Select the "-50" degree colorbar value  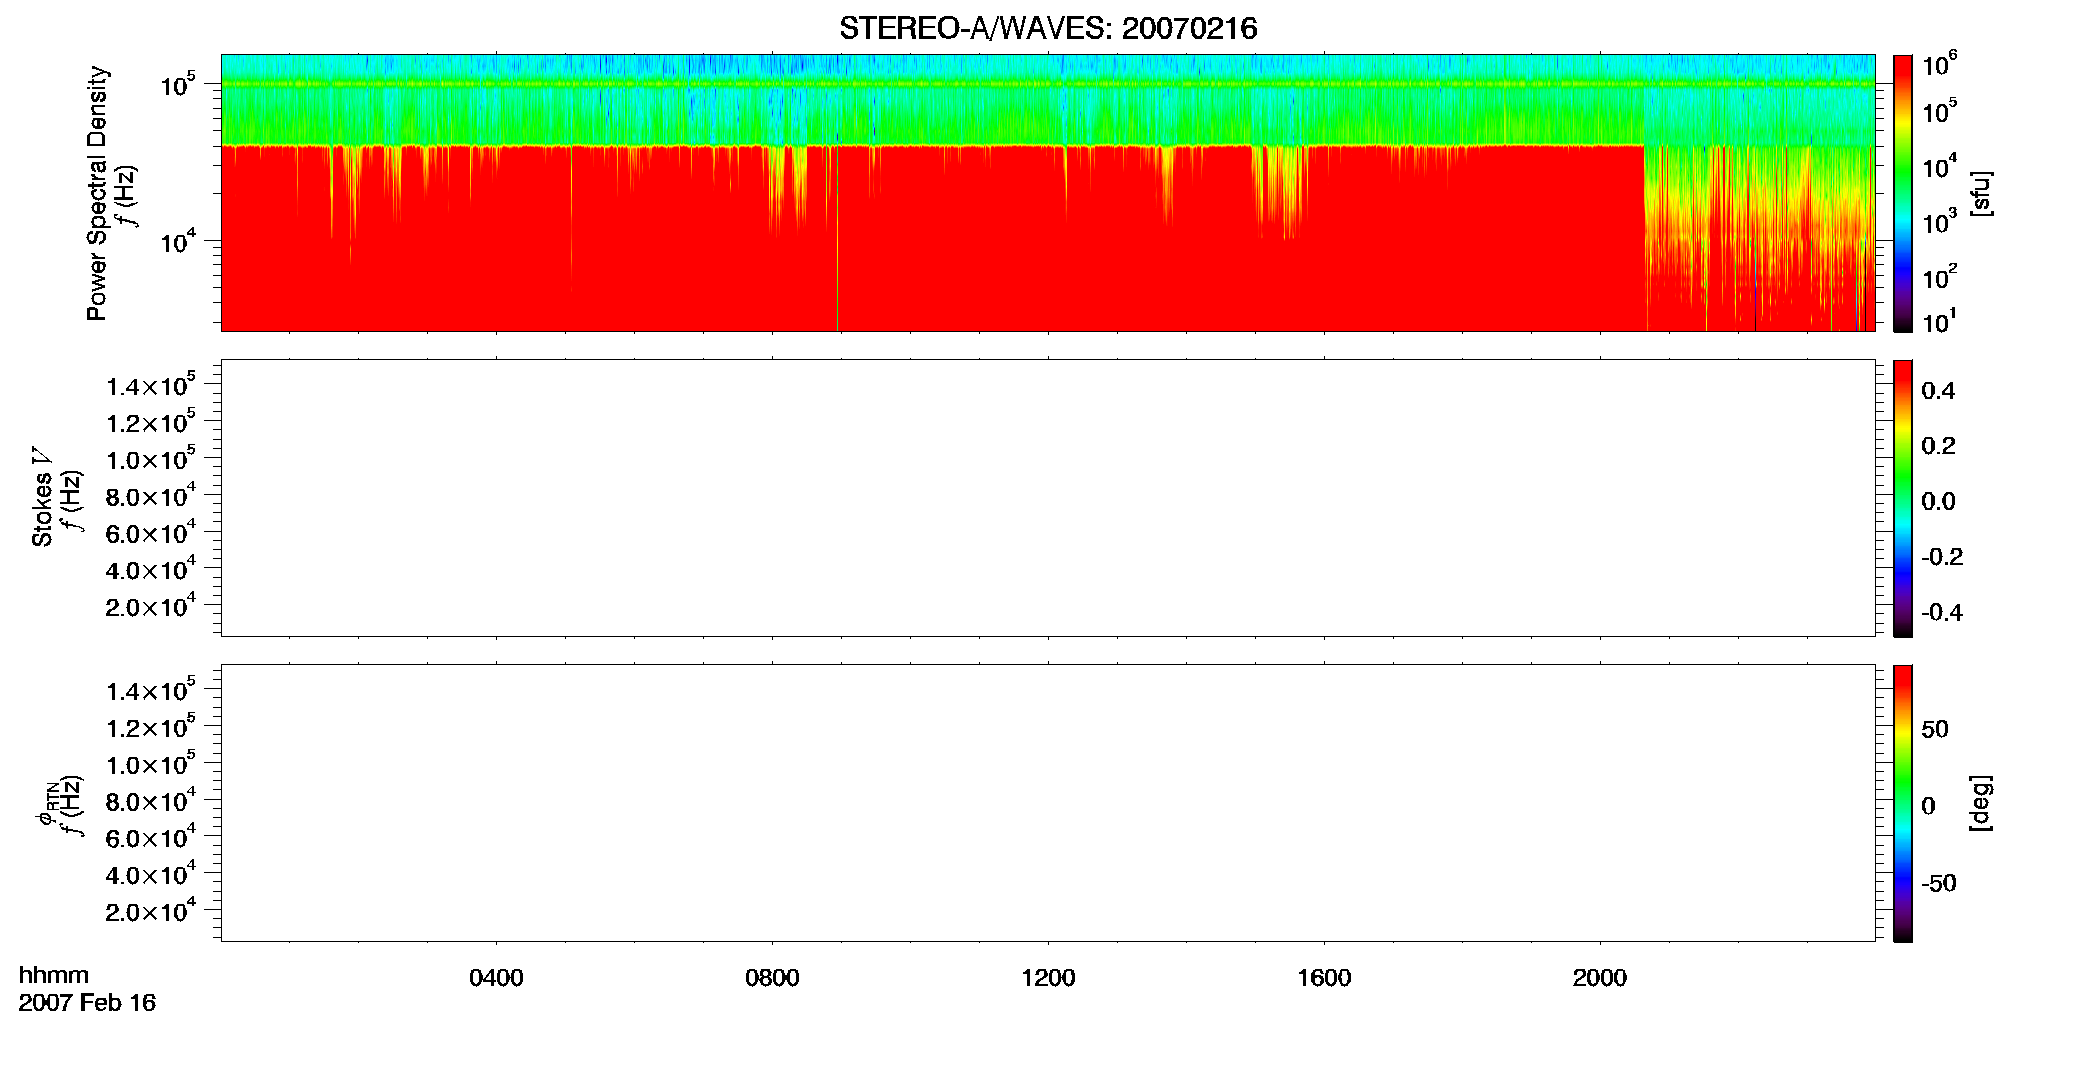click(x=1939, y=884)
